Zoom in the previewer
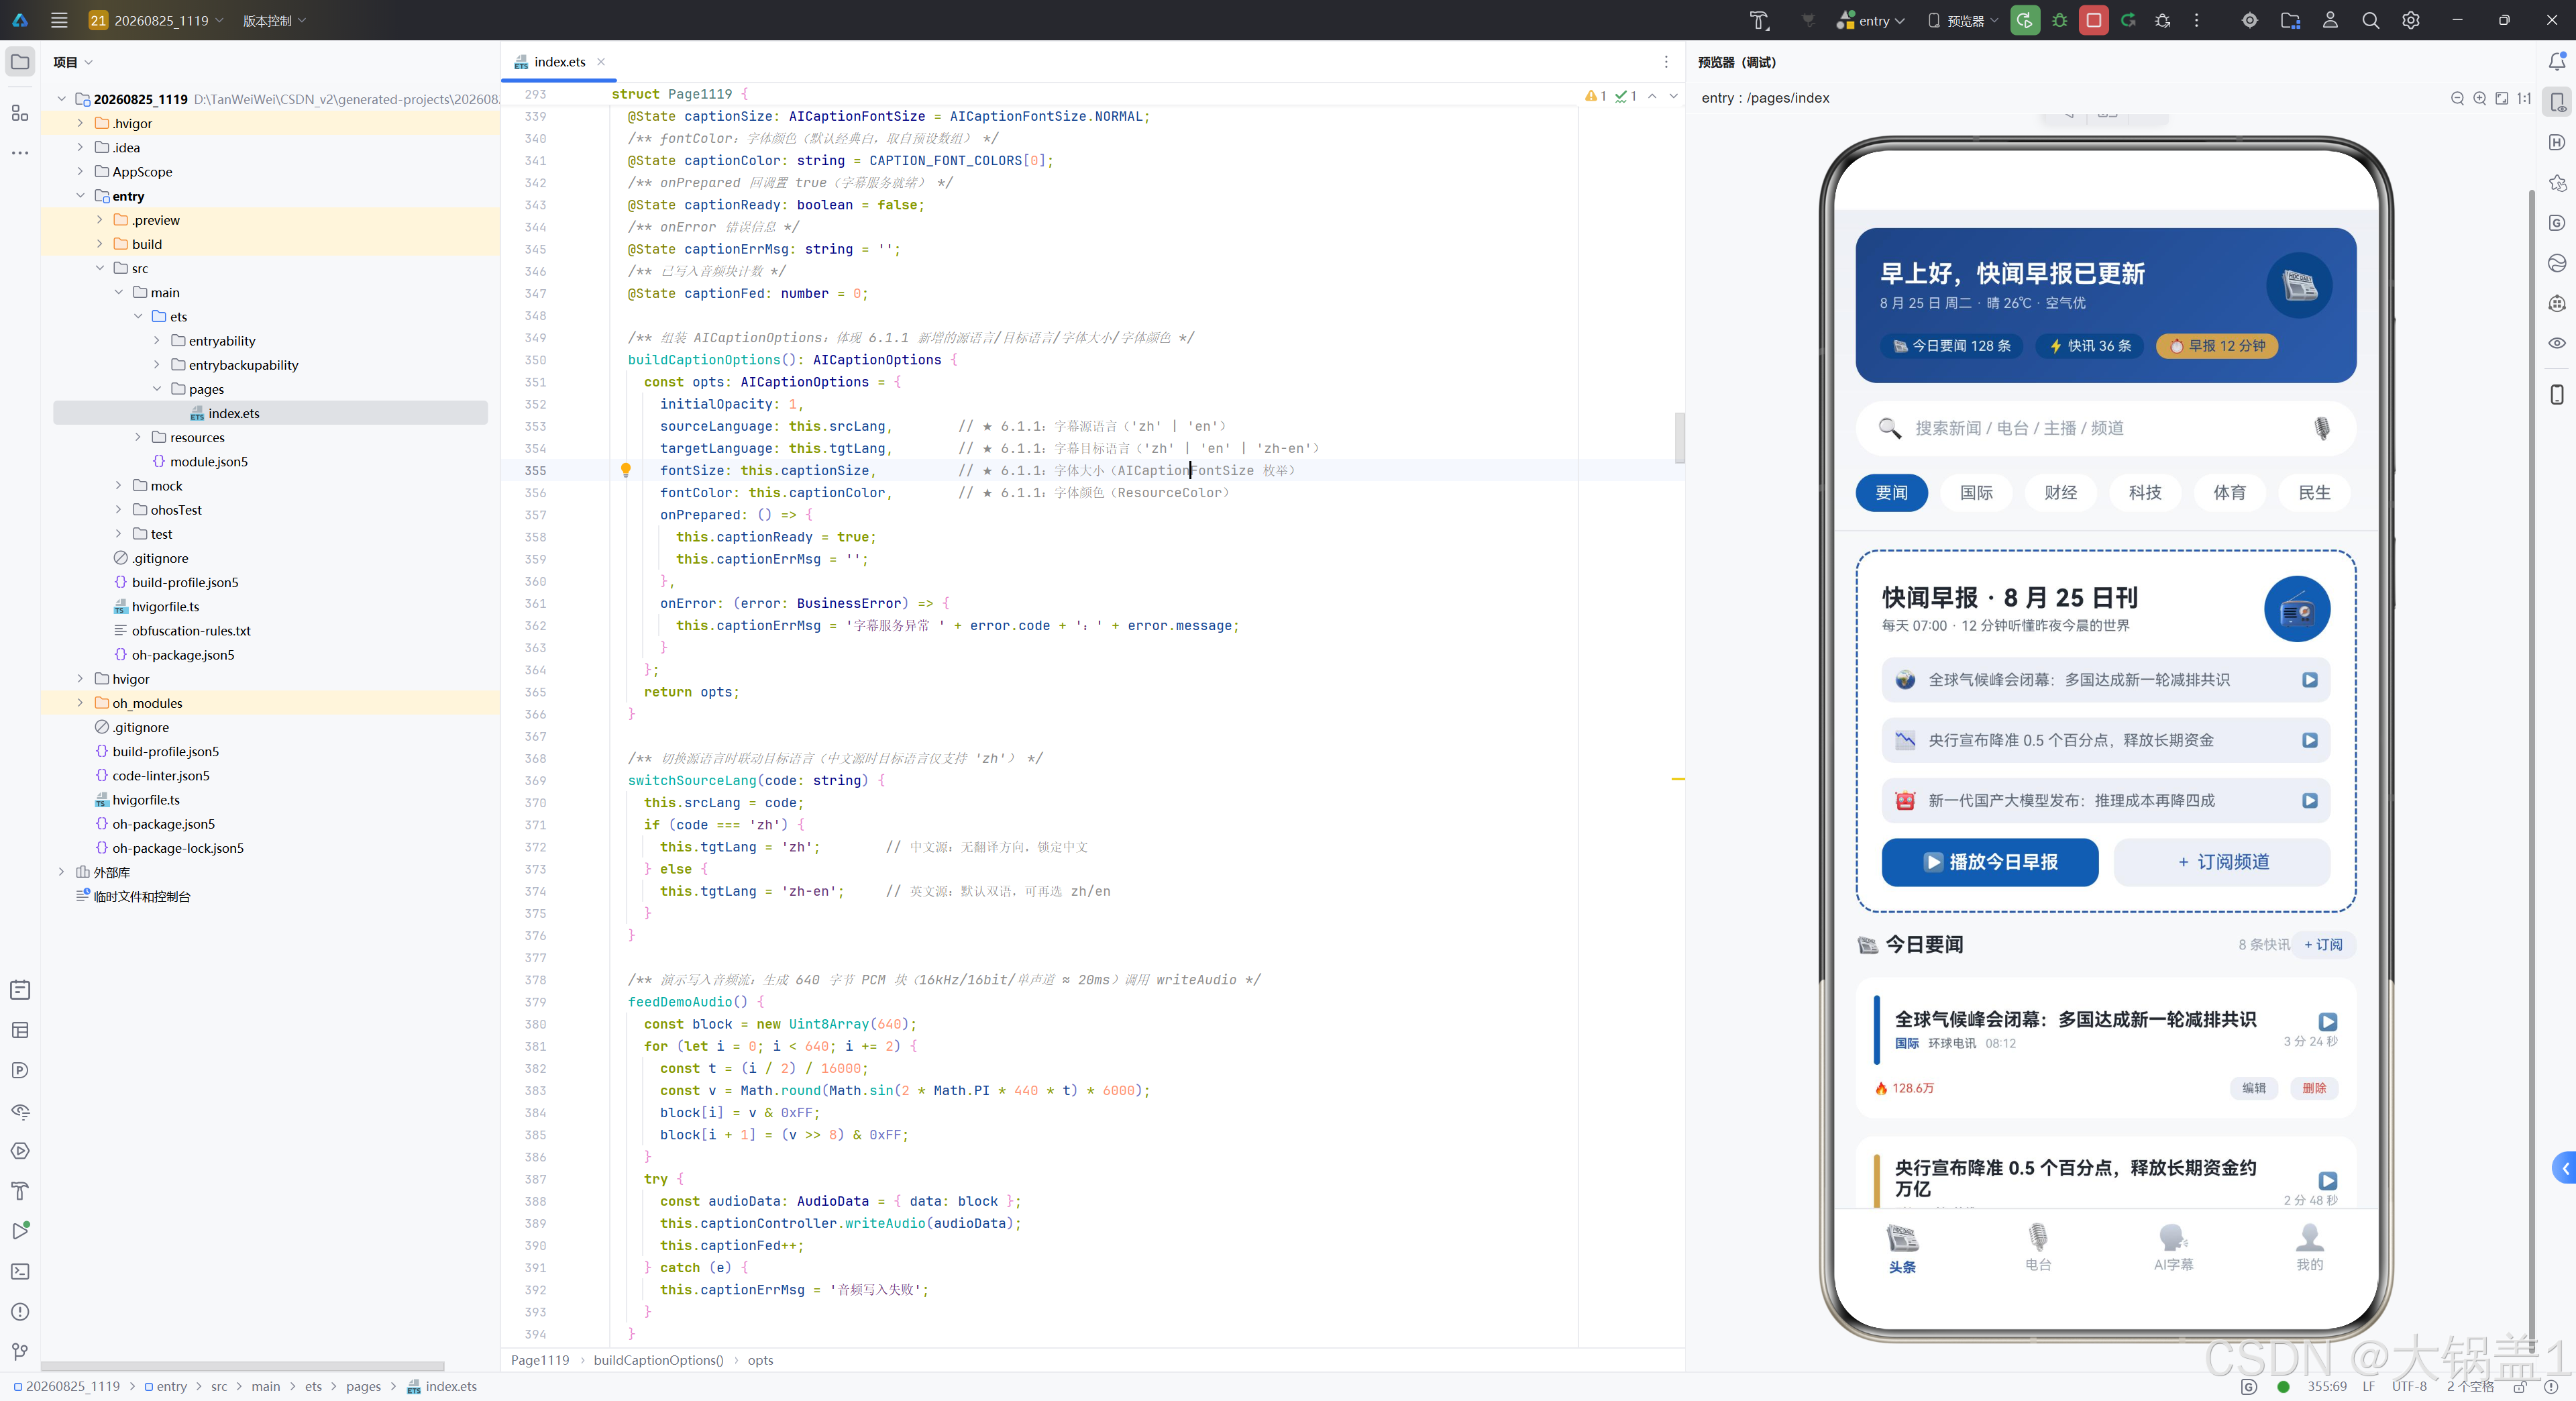Image resolution: width=2576 pixels, height=1401 pixels. pyautogui.click(x=2479, y=98)
